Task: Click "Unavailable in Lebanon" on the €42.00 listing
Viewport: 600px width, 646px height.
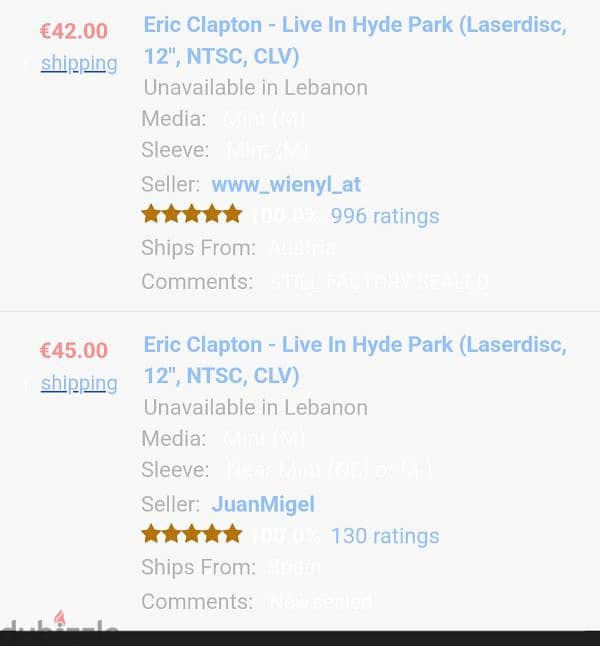Action: (255, 87)
